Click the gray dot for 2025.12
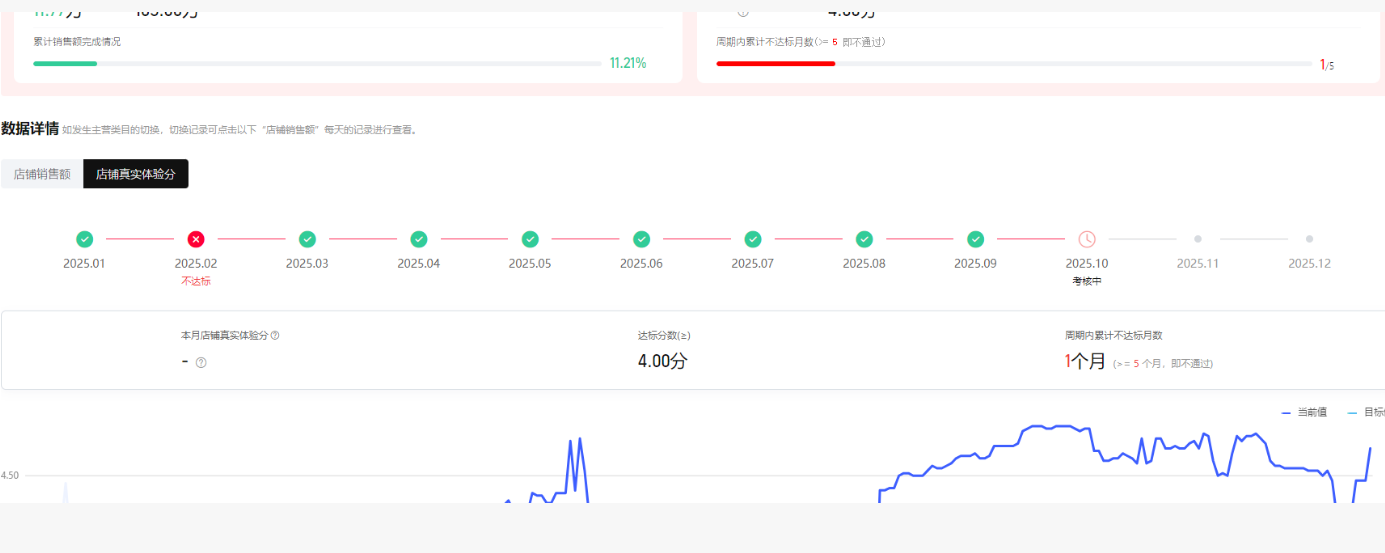 [1309, 239]
